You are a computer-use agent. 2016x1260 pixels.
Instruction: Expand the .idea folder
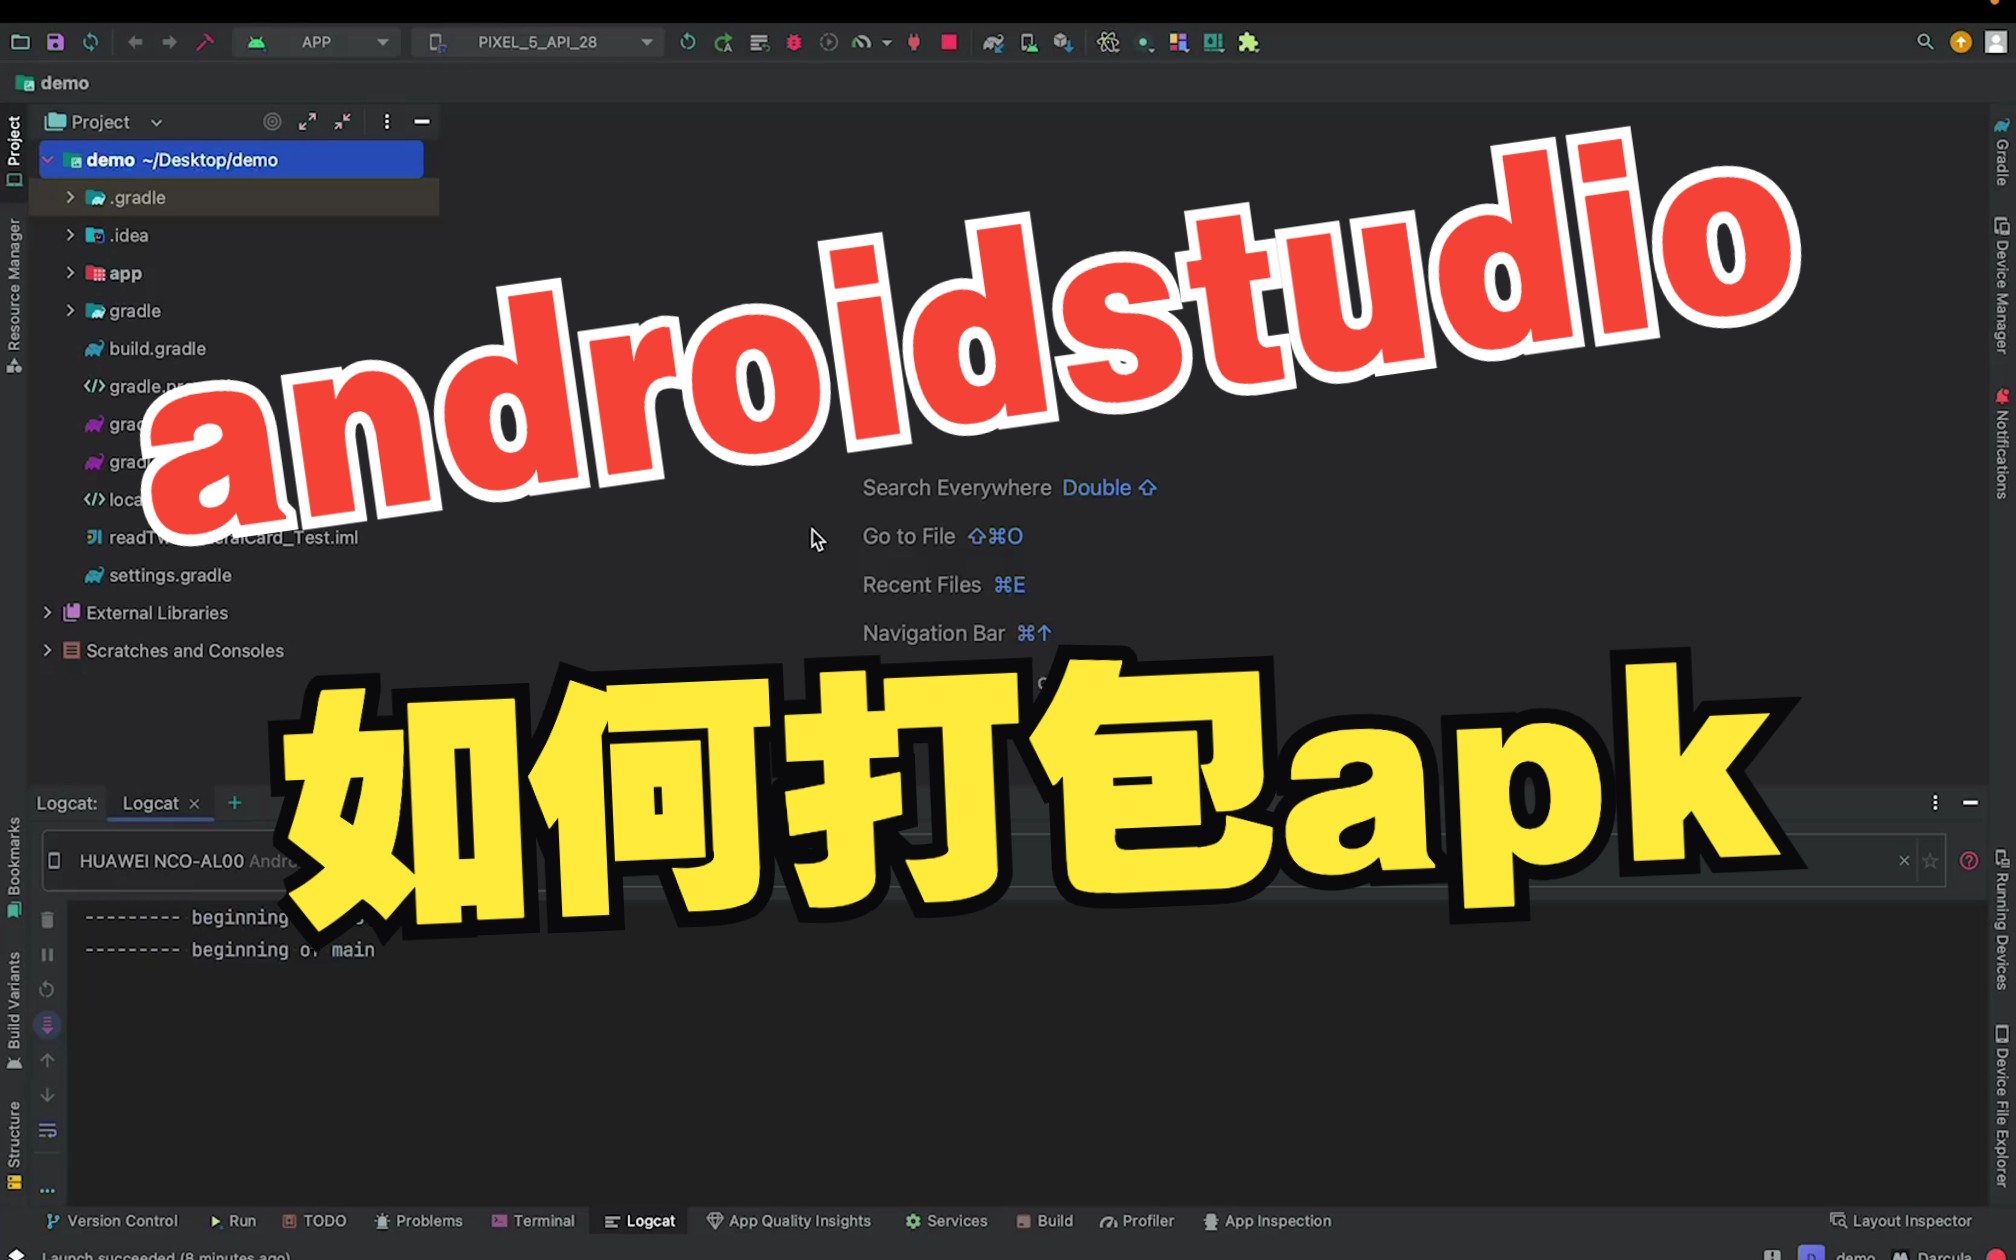pyautogui.click(x=70, y=235)
